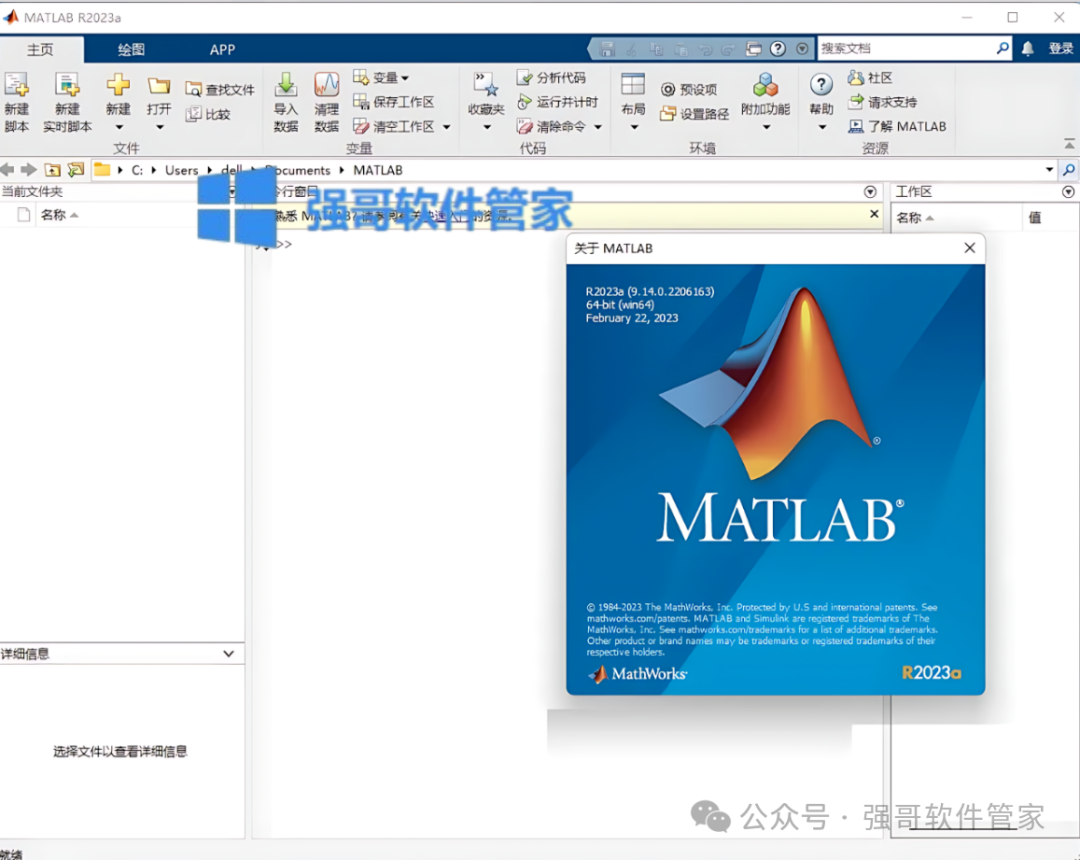1080x860 pixels.
Task: Navigate forward in folder history
Action: (29, 169)
